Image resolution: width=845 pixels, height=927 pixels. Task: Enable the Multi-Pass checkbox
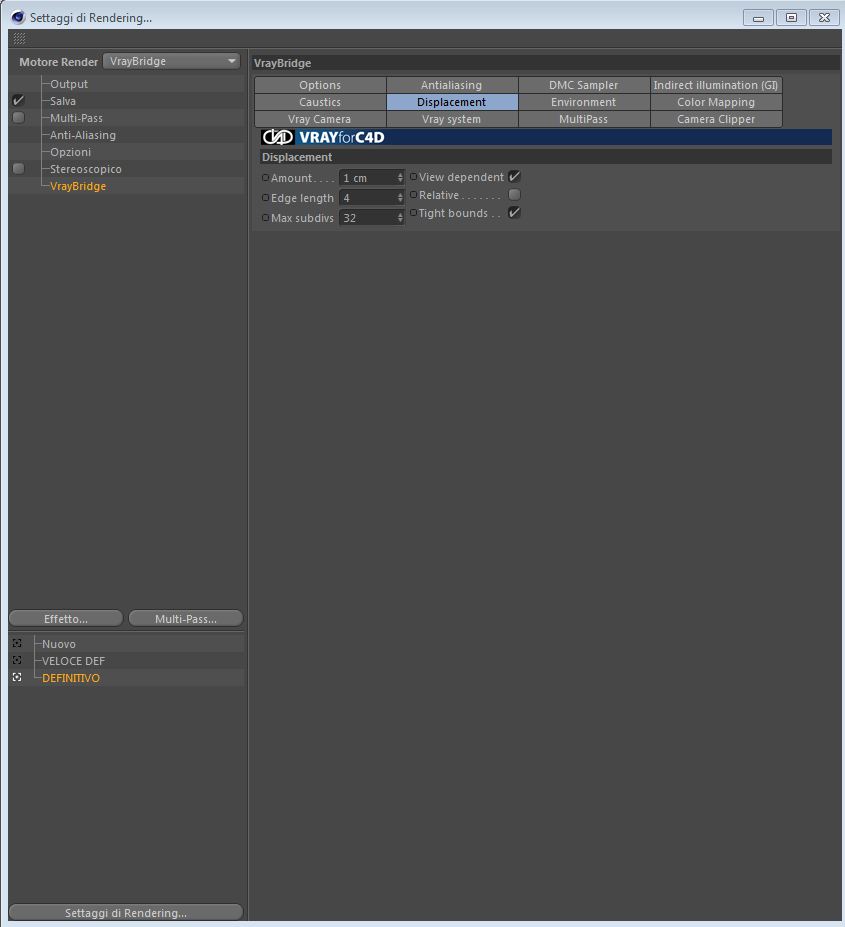(18, 118)
